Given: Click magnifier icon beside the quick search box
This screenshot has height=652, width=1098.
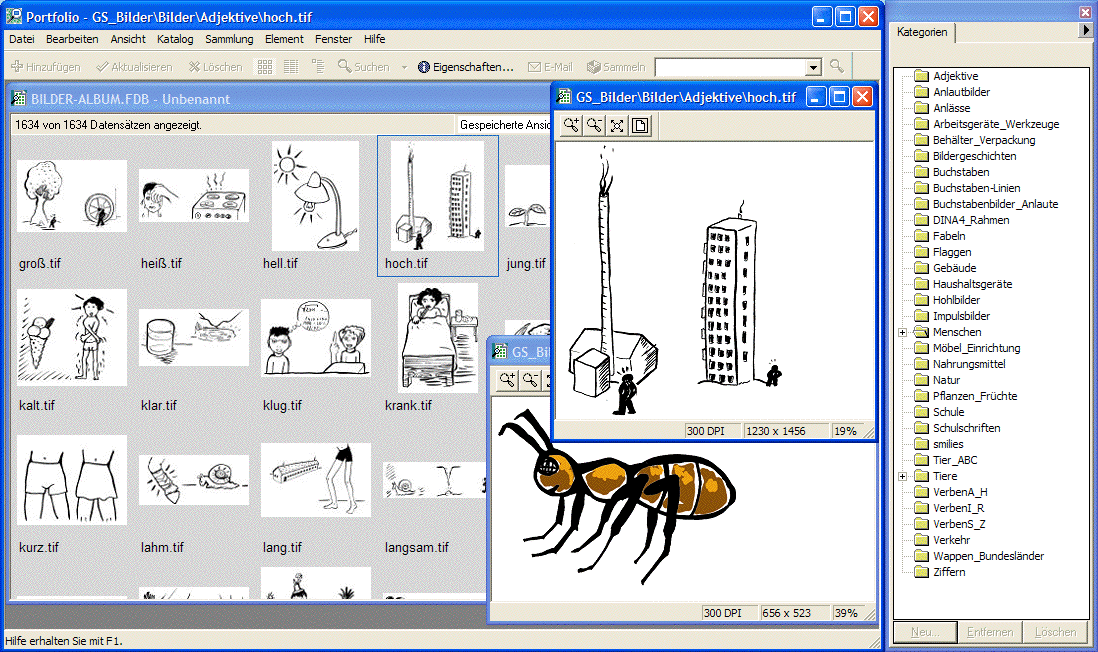Looking at the screenshot, I should tap(837, 67).
